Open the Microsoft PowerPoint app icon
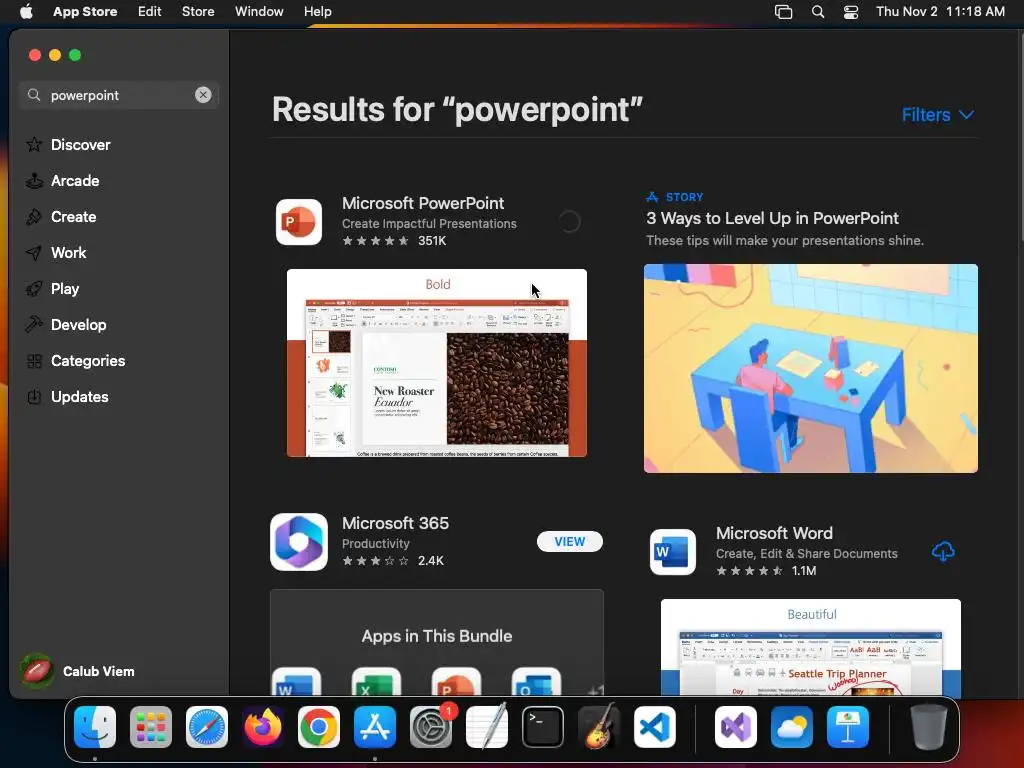 (299, 222)
